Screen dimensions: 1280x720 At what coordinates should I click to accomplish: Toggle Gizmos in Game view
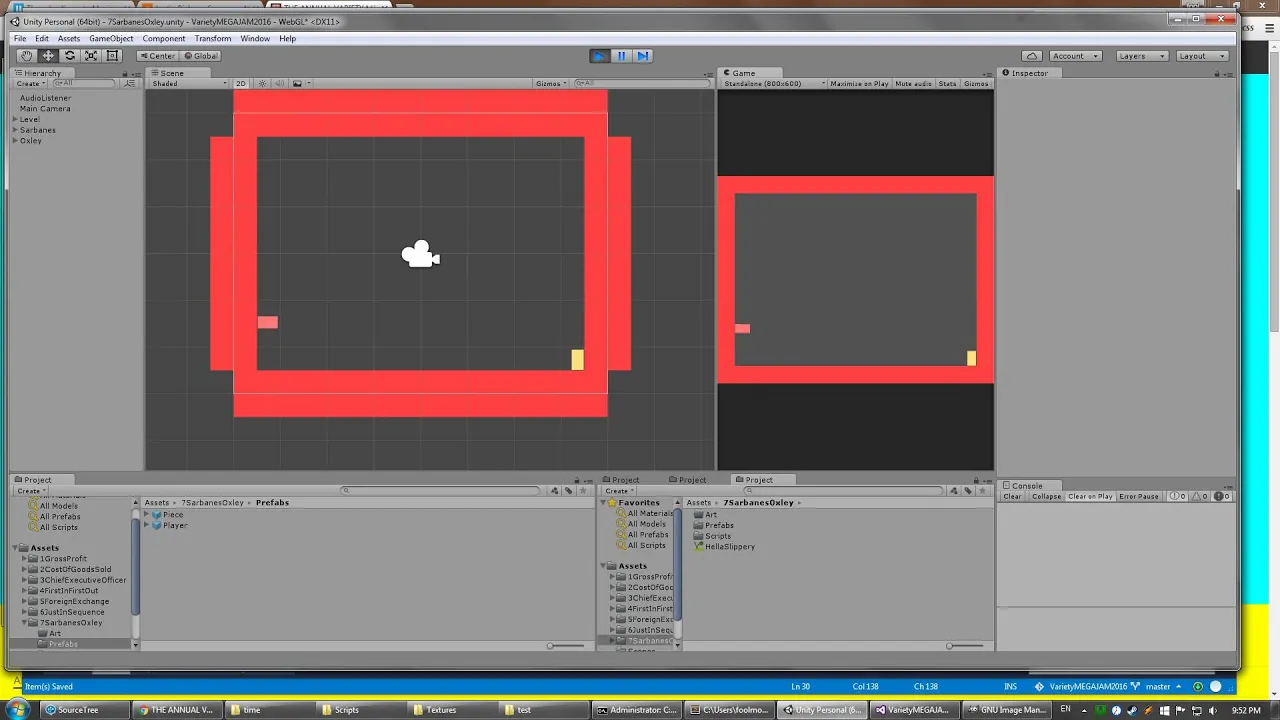pos(976,84)
